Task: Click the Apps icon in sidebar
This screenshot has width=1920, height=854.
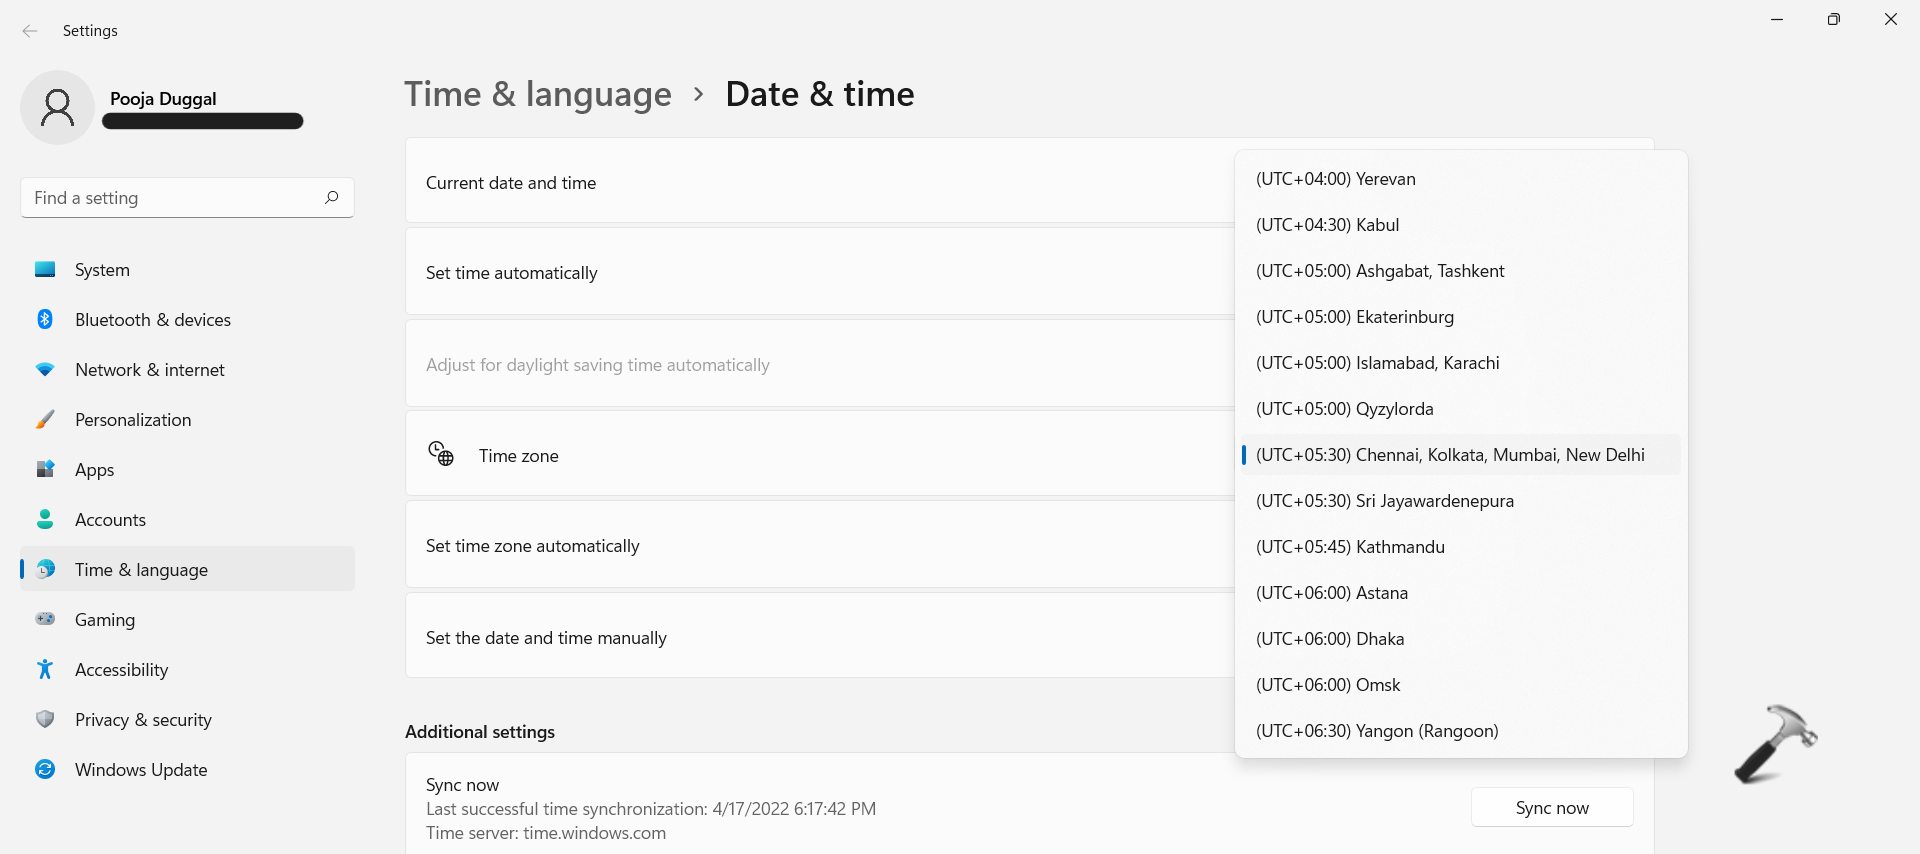Action: pyautogui.click(x=45, y=470)
